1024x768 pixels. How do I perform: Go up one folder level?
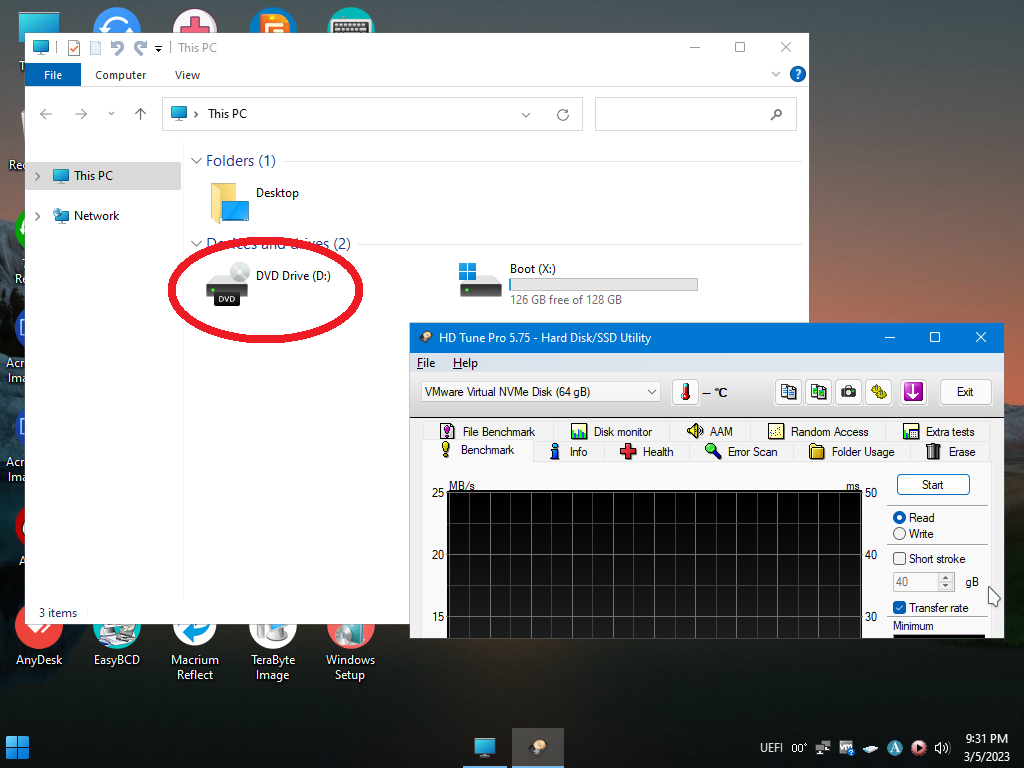[140, 114]
